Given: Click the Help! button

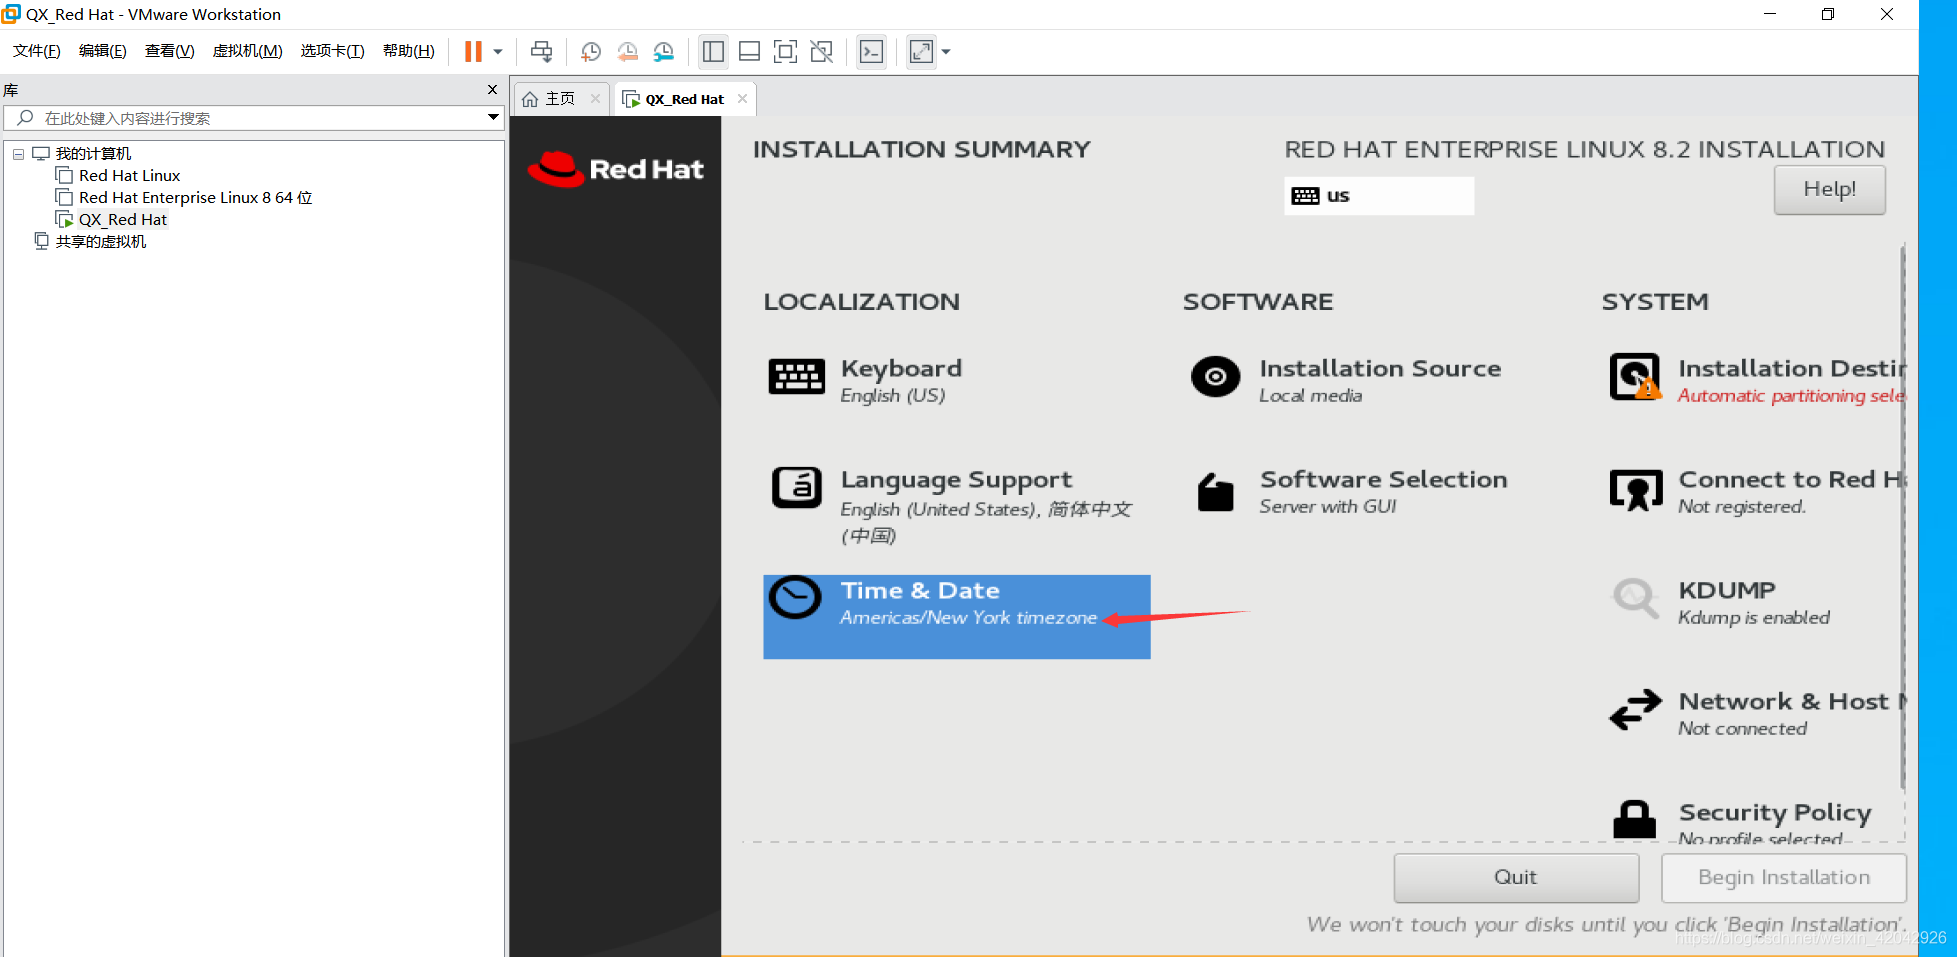Looking at the screenshot, I should click(1829, 189).
